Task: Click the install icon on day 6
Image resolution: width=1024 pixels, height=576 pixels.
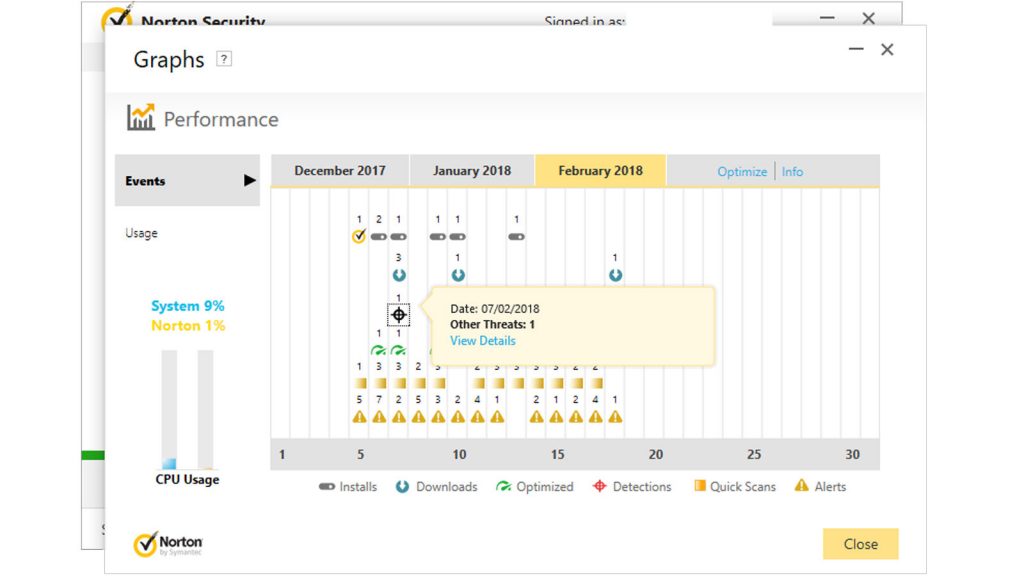Action: [x=379, y=237]
